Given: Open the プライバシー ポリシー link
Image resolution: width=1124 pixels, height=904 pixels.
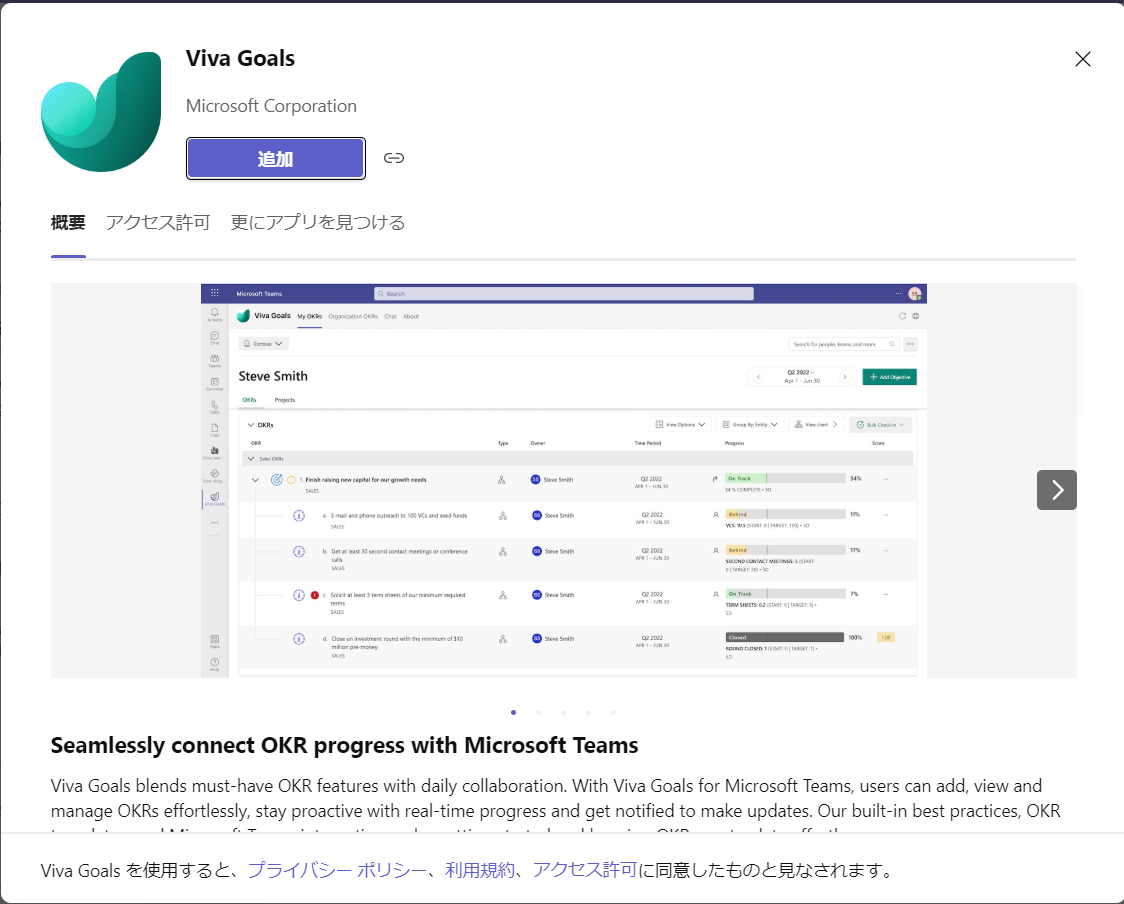Looking at the screenshot, I should [x=337, y=870].
